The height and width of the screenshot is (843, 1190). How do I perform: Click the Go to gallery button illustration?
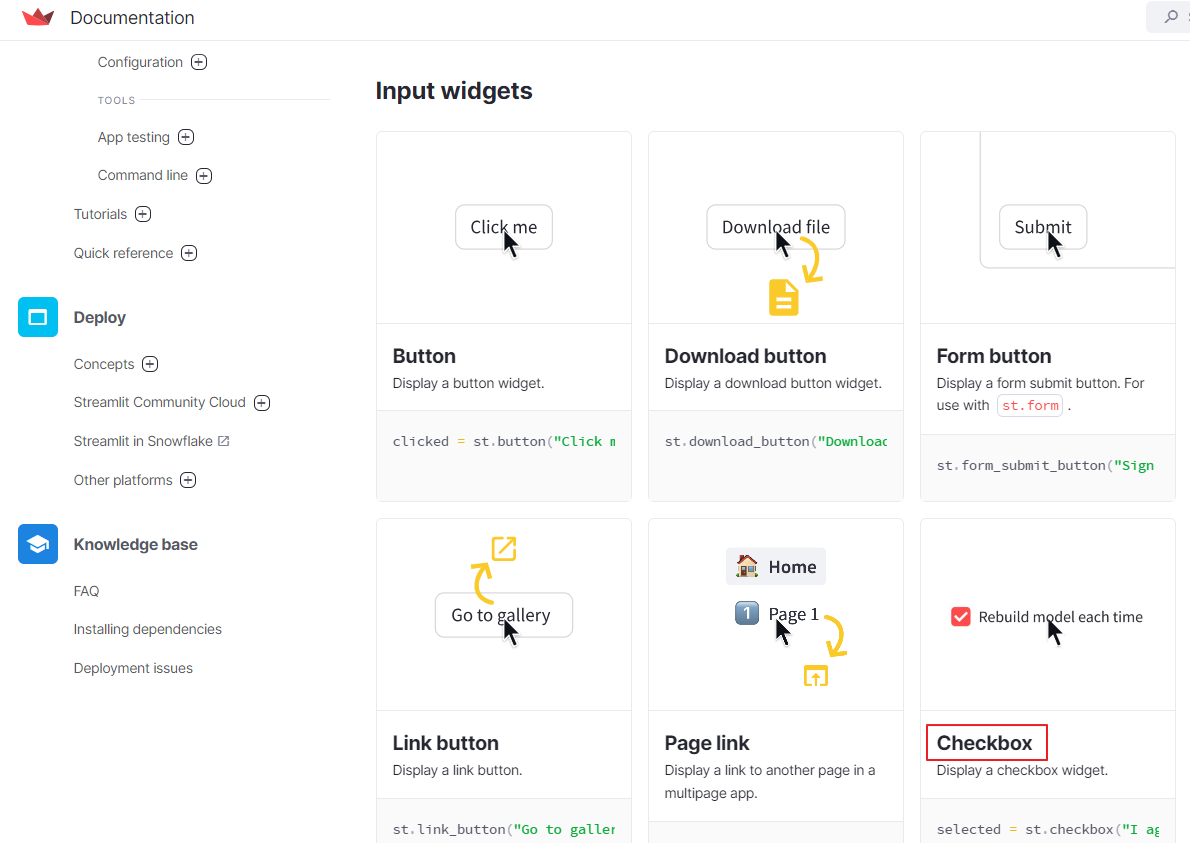pyautogui.click(x=504, y=615)
